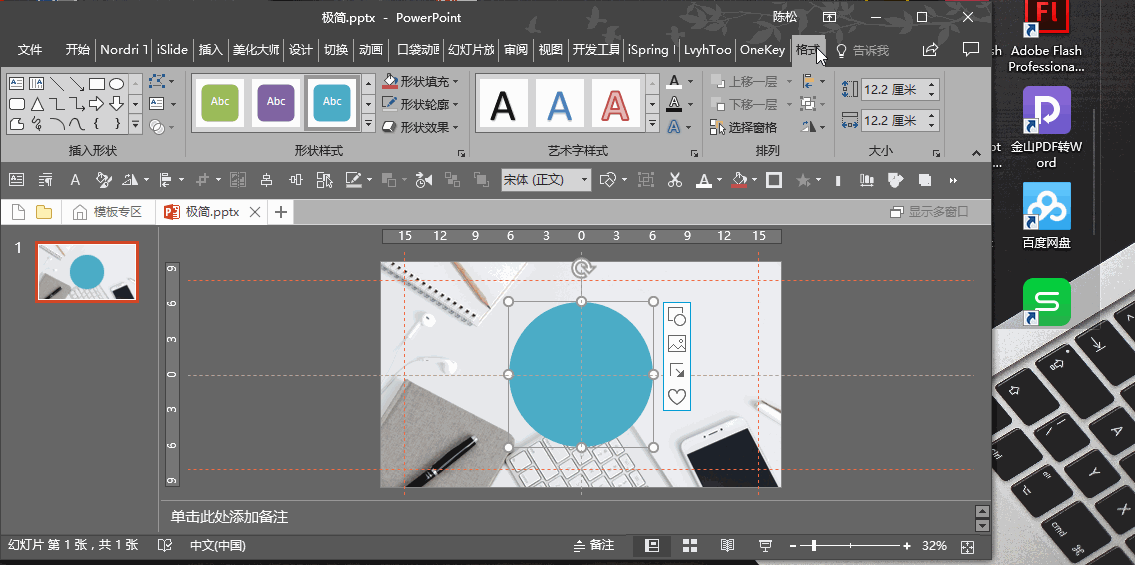Click the picture icon in the floating shape toolbar
This screenshot has height=565, width=1135.
point(677,344)
